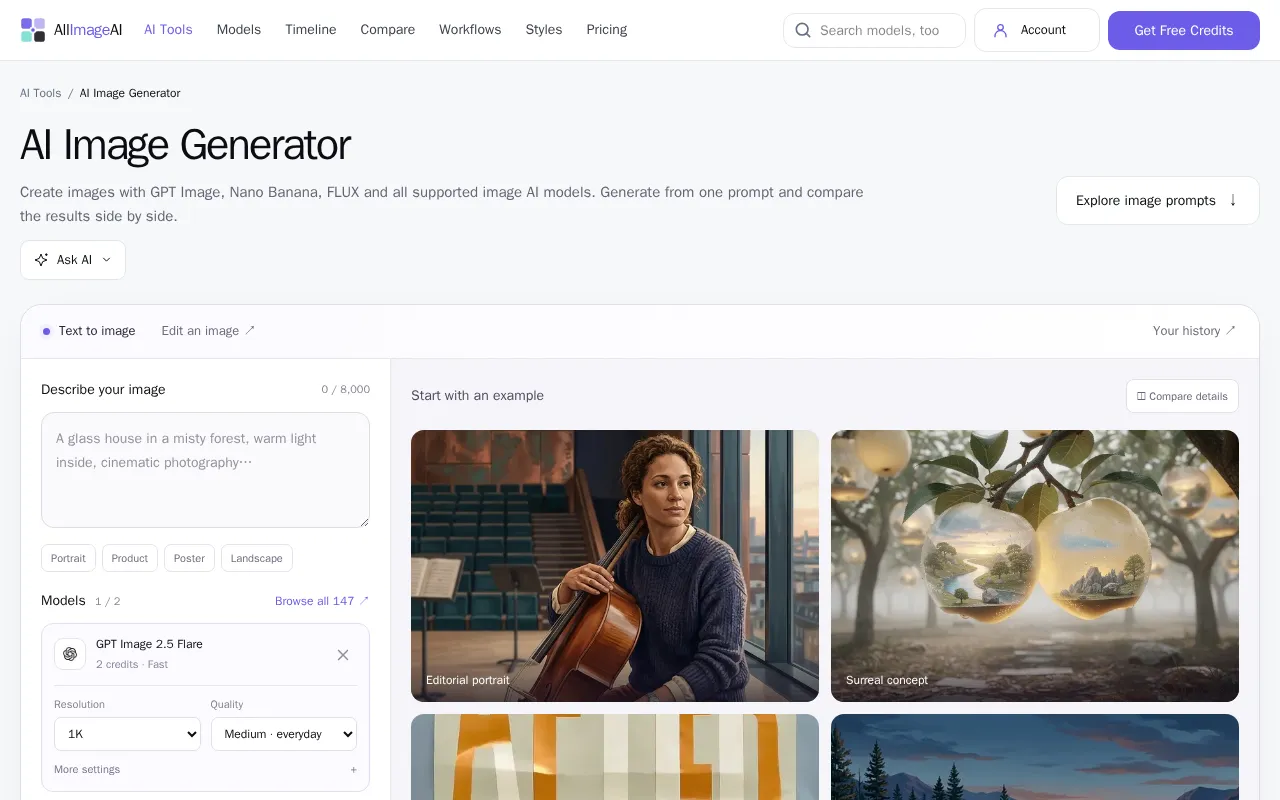Viewport: 1280px width, 800px height.
Task: Open the Resolution 1K dropdown
Action: [x=127, y=734]
